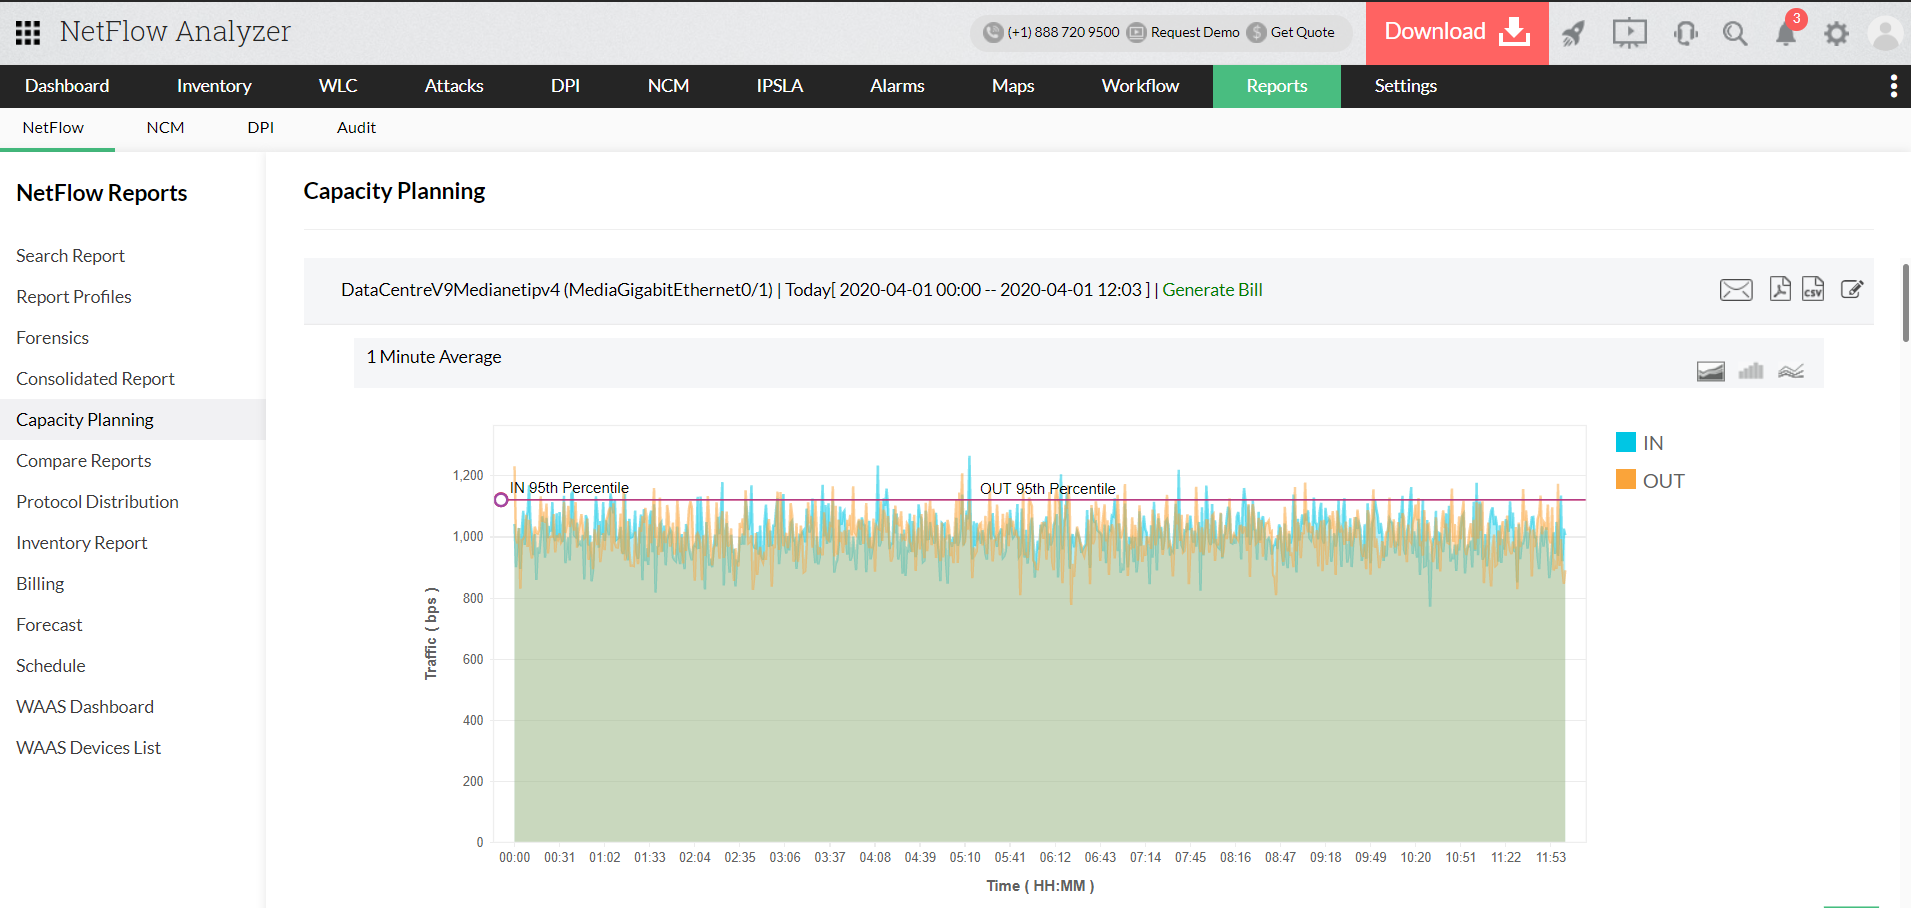Image resolution: width=1911 pixels, height=908 pixels.
Task: Open the apps grid menu
Action: pyautogui.click(x=28, y=33)
